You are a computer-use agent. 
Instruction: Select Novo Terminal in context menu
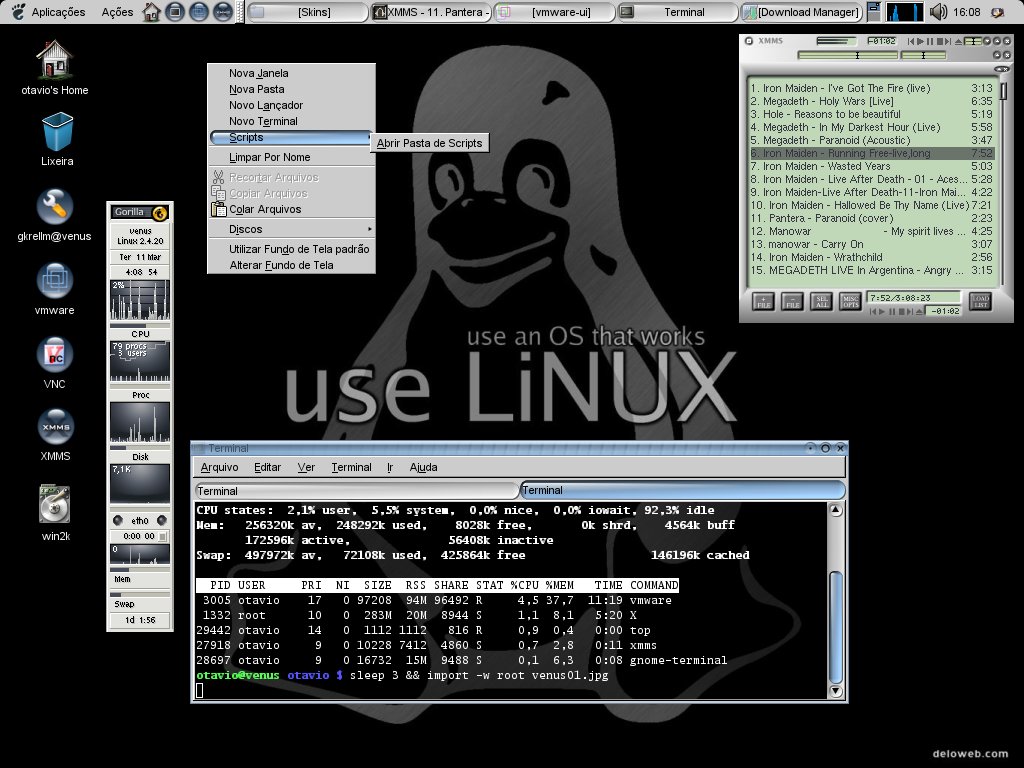coord(291,121)
